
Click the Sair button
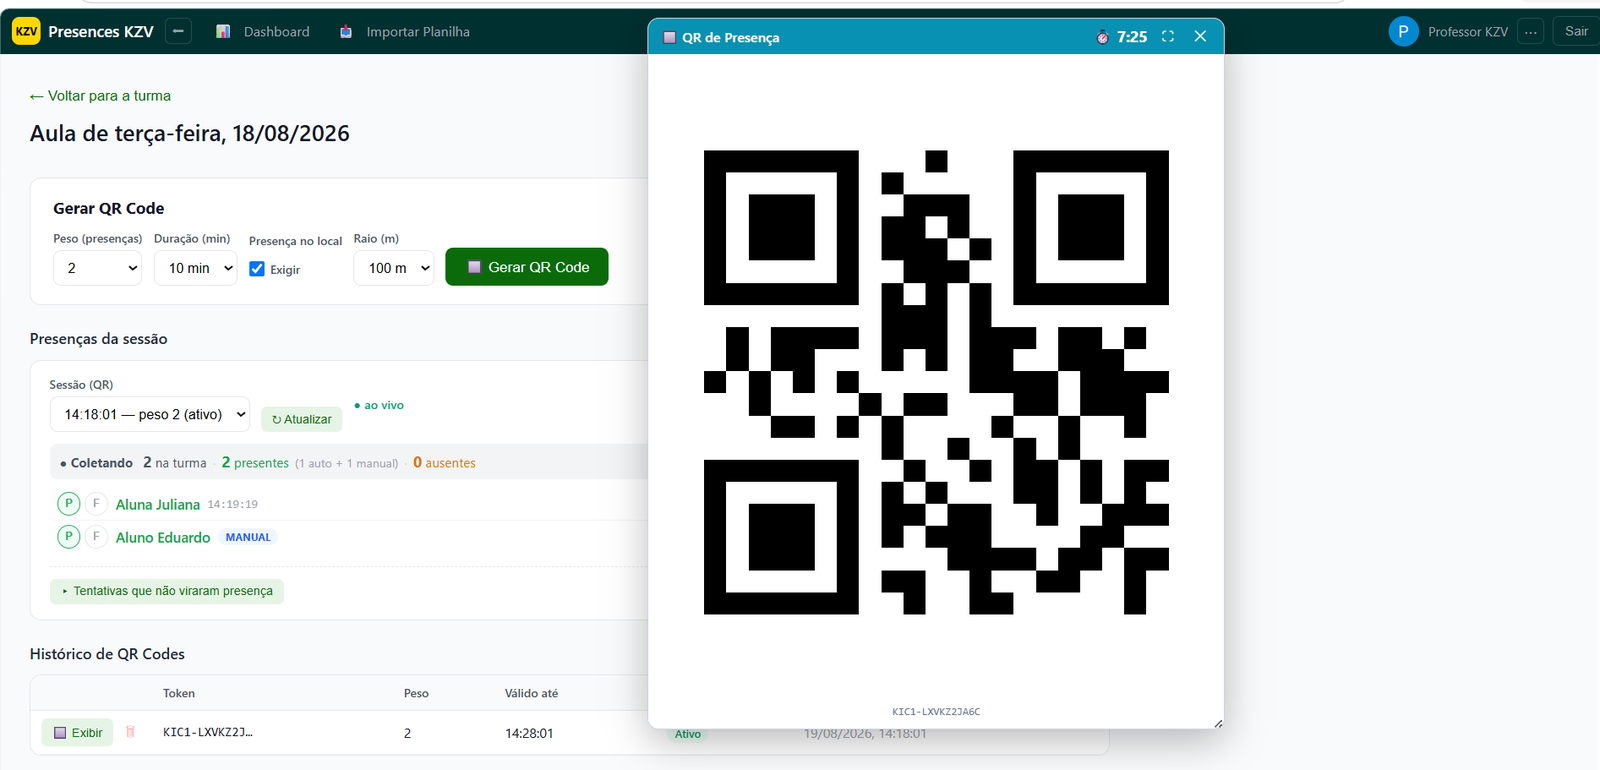[1576, 31]
